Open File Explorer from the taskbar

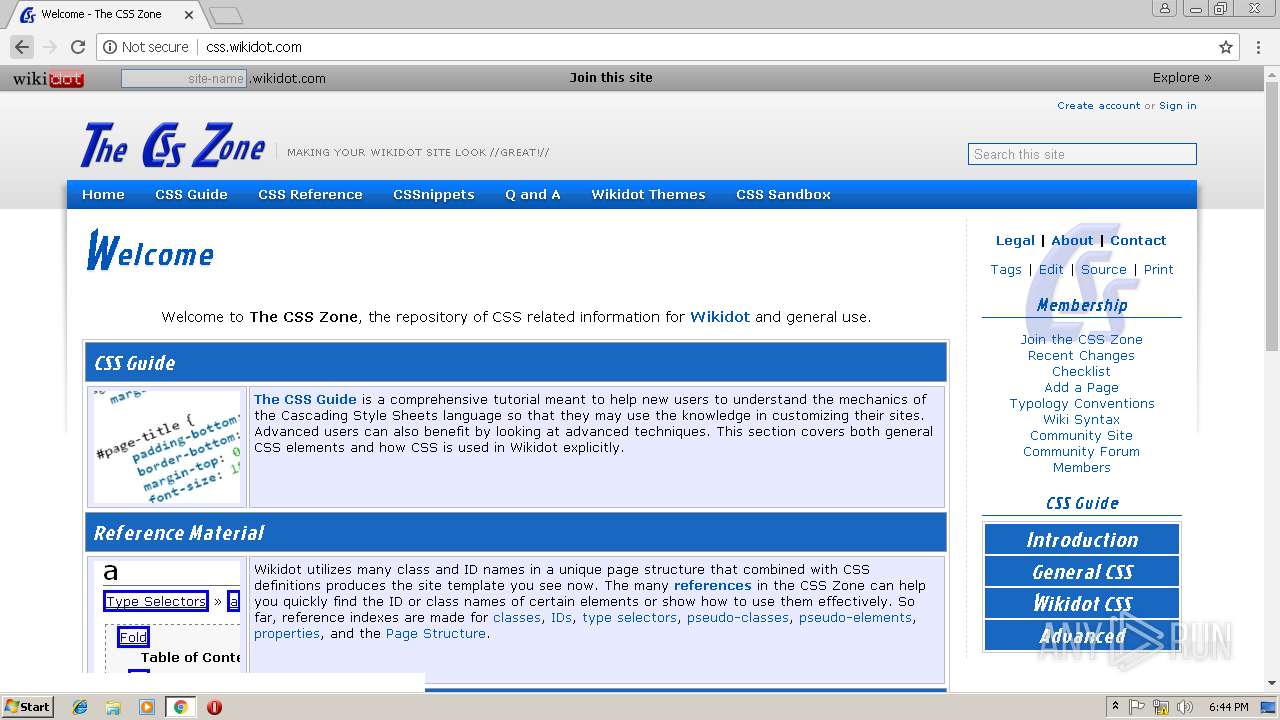pos(113,707)
